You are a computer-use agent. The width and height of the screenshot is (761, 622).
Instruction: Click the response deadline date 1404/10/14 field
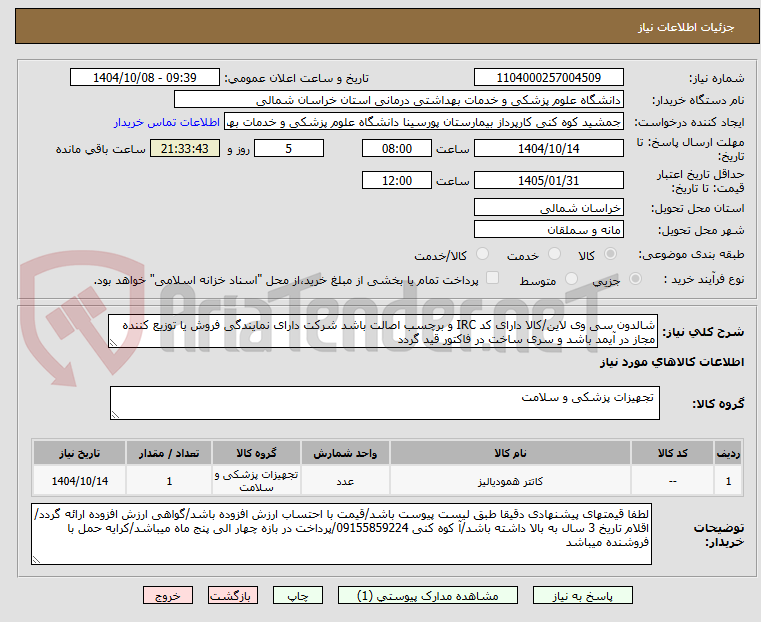coord(548,148)
